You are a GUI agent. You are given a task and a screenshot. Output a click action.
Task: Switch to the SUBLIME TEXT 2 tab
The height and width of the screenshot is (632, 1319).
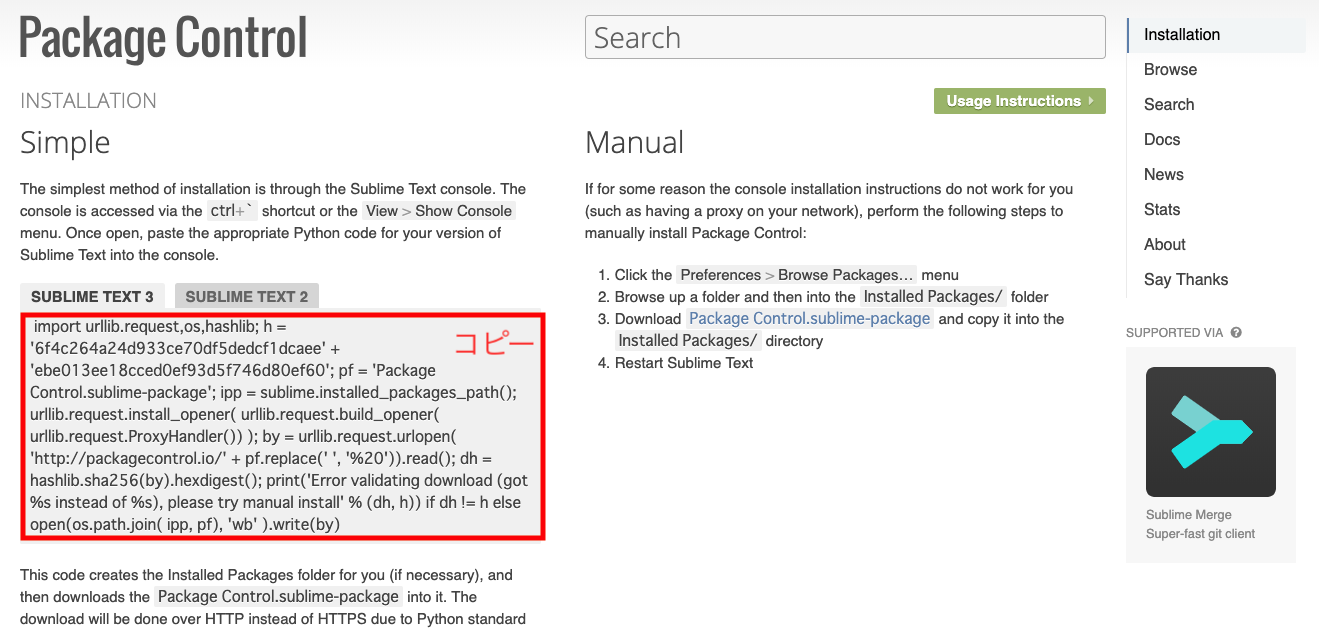247,296
